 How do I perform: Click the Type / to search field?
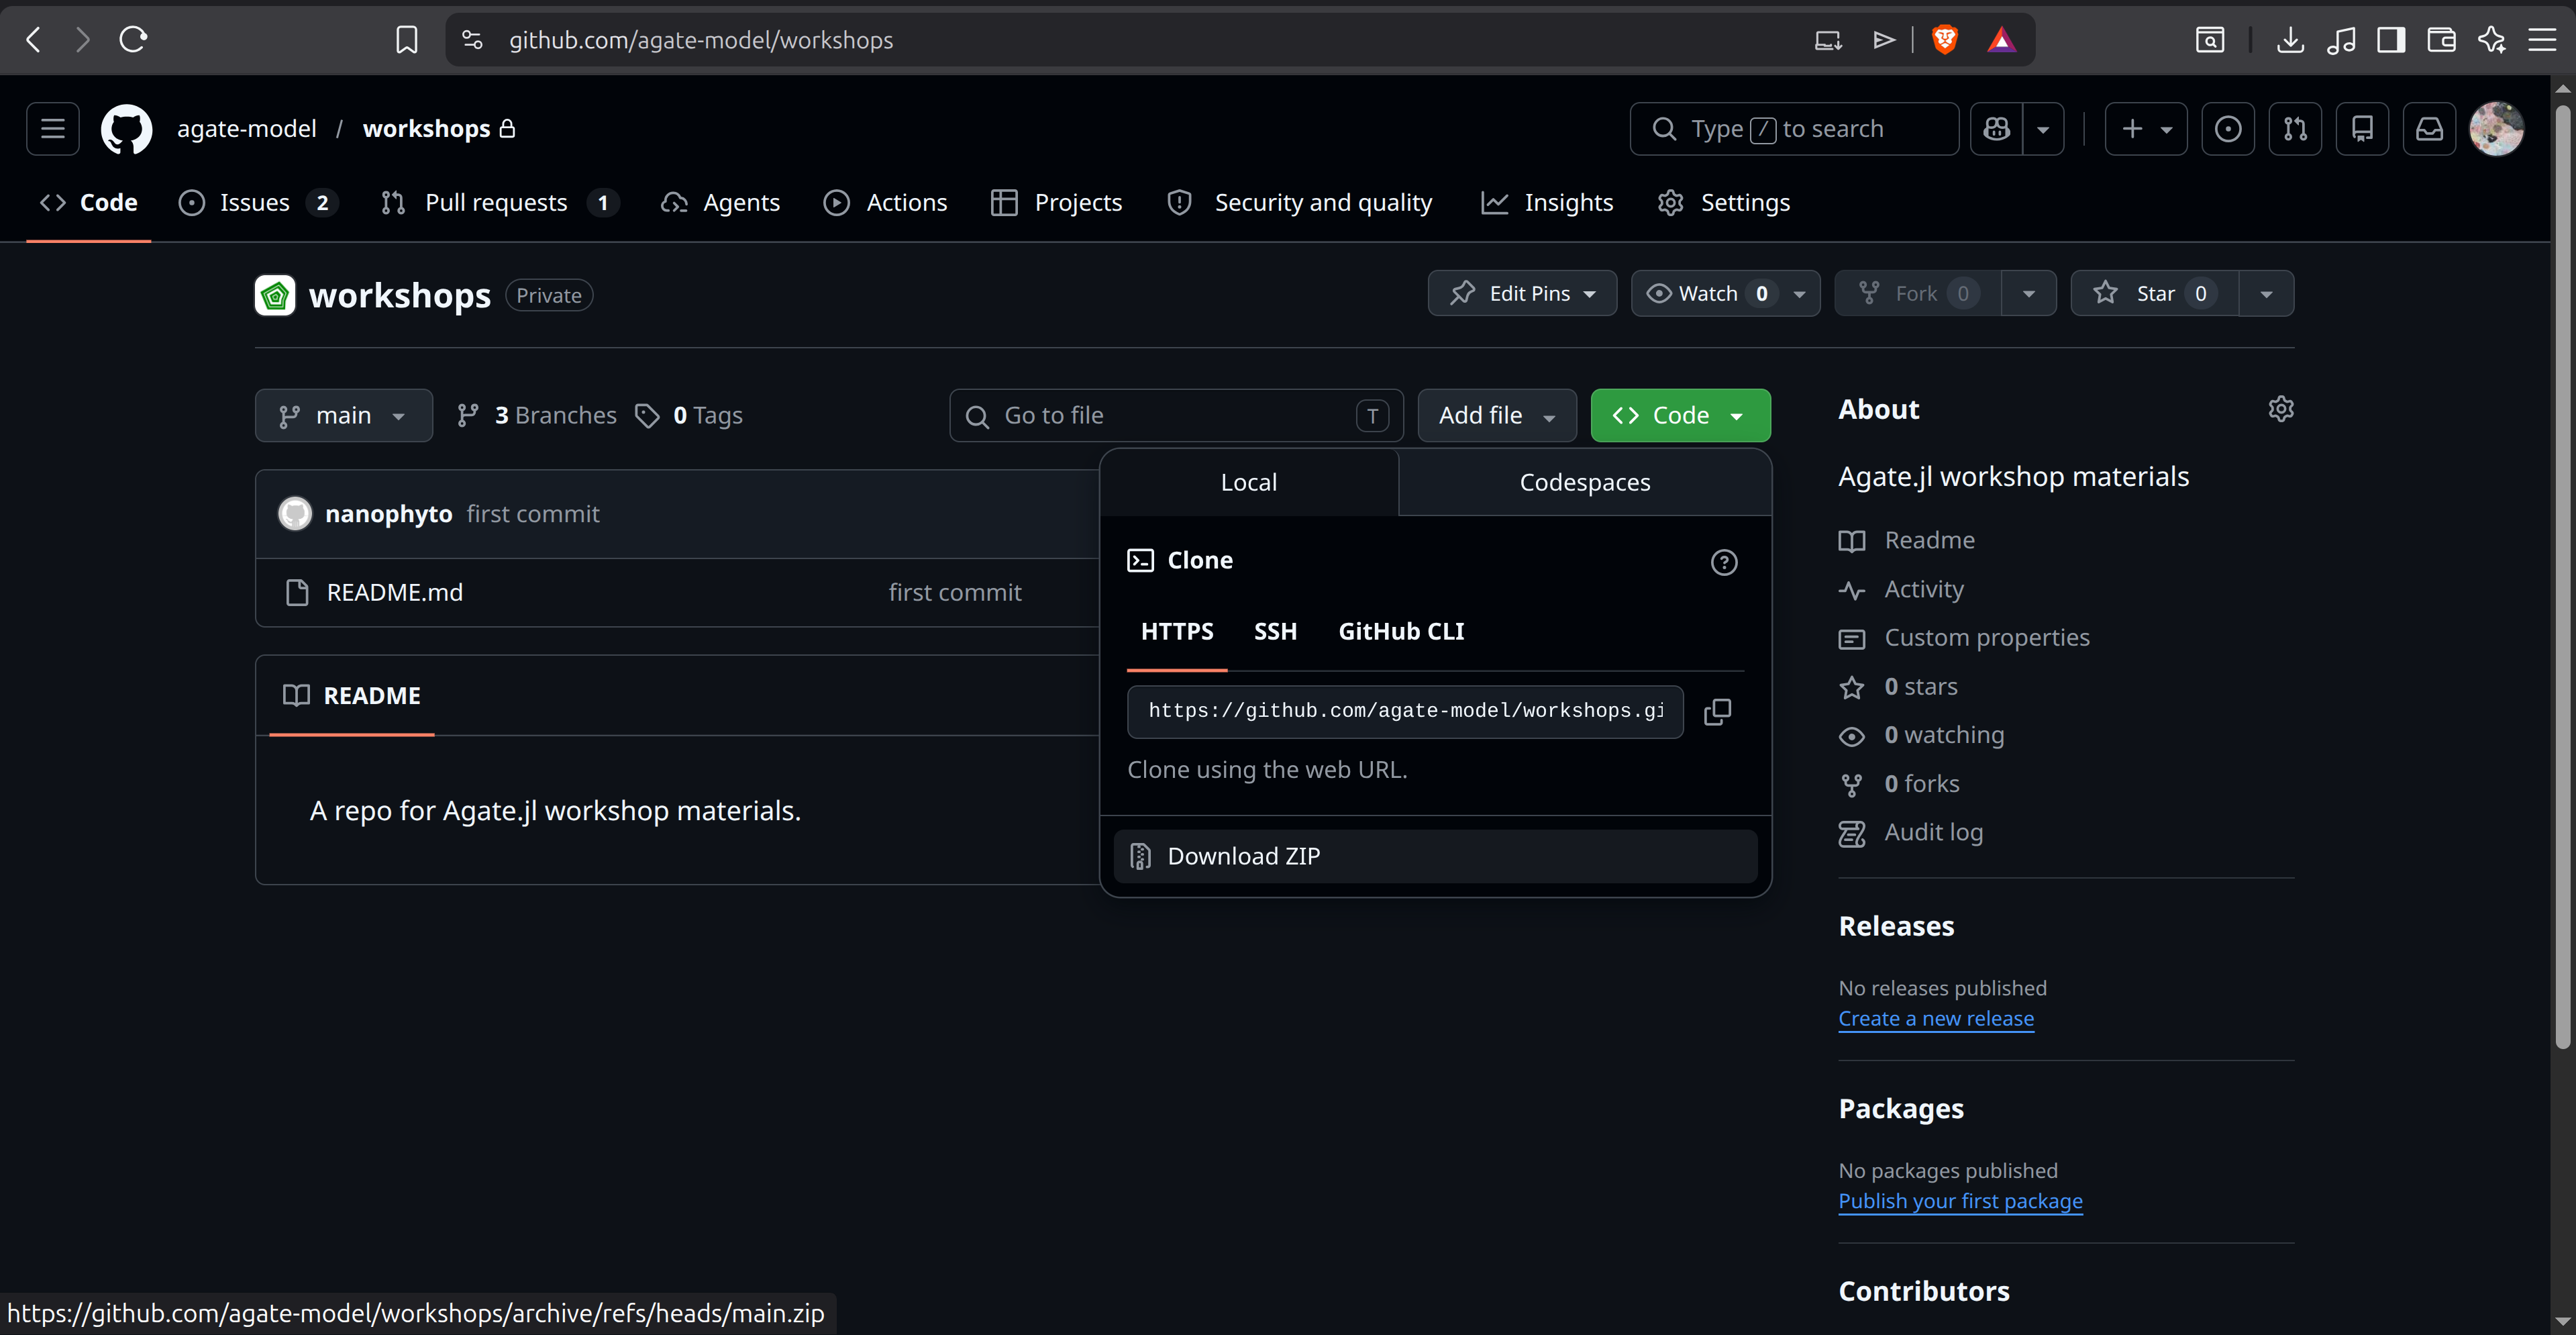[1794, 129]
